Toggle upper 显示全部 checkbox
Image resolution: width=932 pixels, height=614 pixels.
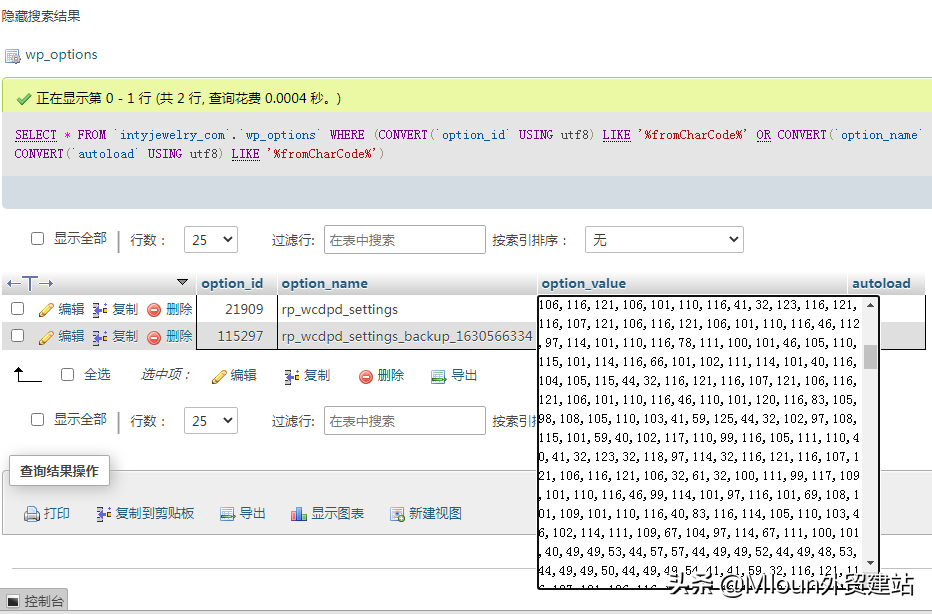(37, 238)
